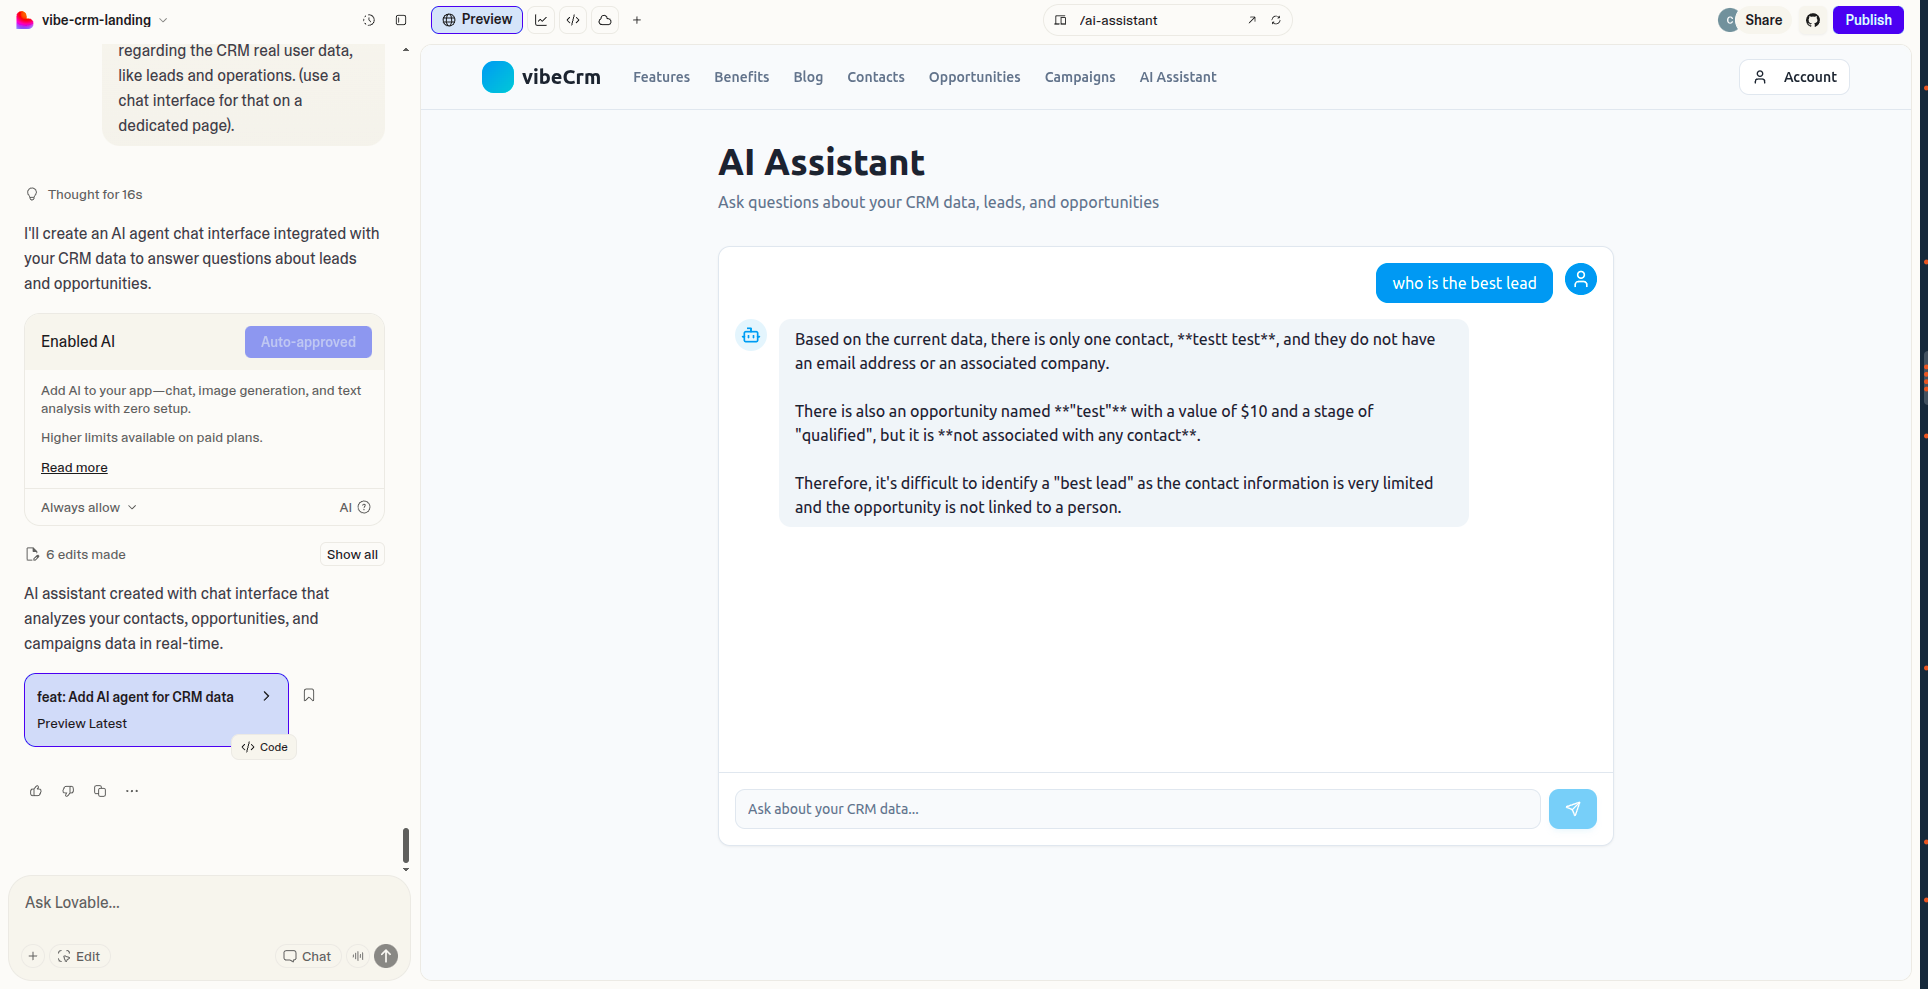Toggle the sidebar panel layout icon
This screenshot has height=989, width=1928.
pyautogui.click(x=401, y=20)
